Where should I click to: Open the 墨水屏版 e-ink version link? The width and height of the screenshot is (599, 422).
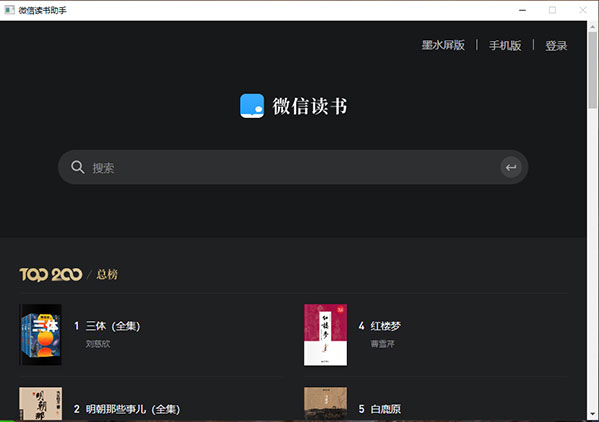(443, 45)
